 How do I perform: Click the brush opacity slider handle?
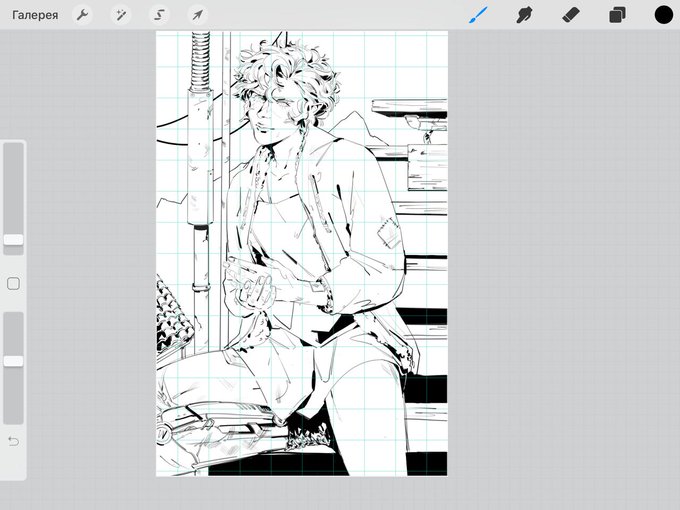[x=13, y=361]
